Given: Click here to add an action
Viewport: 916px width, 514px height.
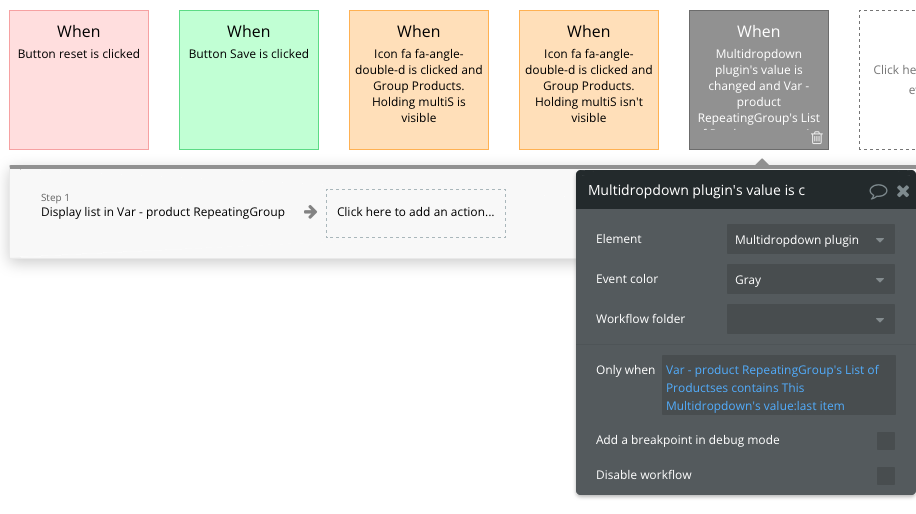Looking at the screenshot, I should coord(416,213).
